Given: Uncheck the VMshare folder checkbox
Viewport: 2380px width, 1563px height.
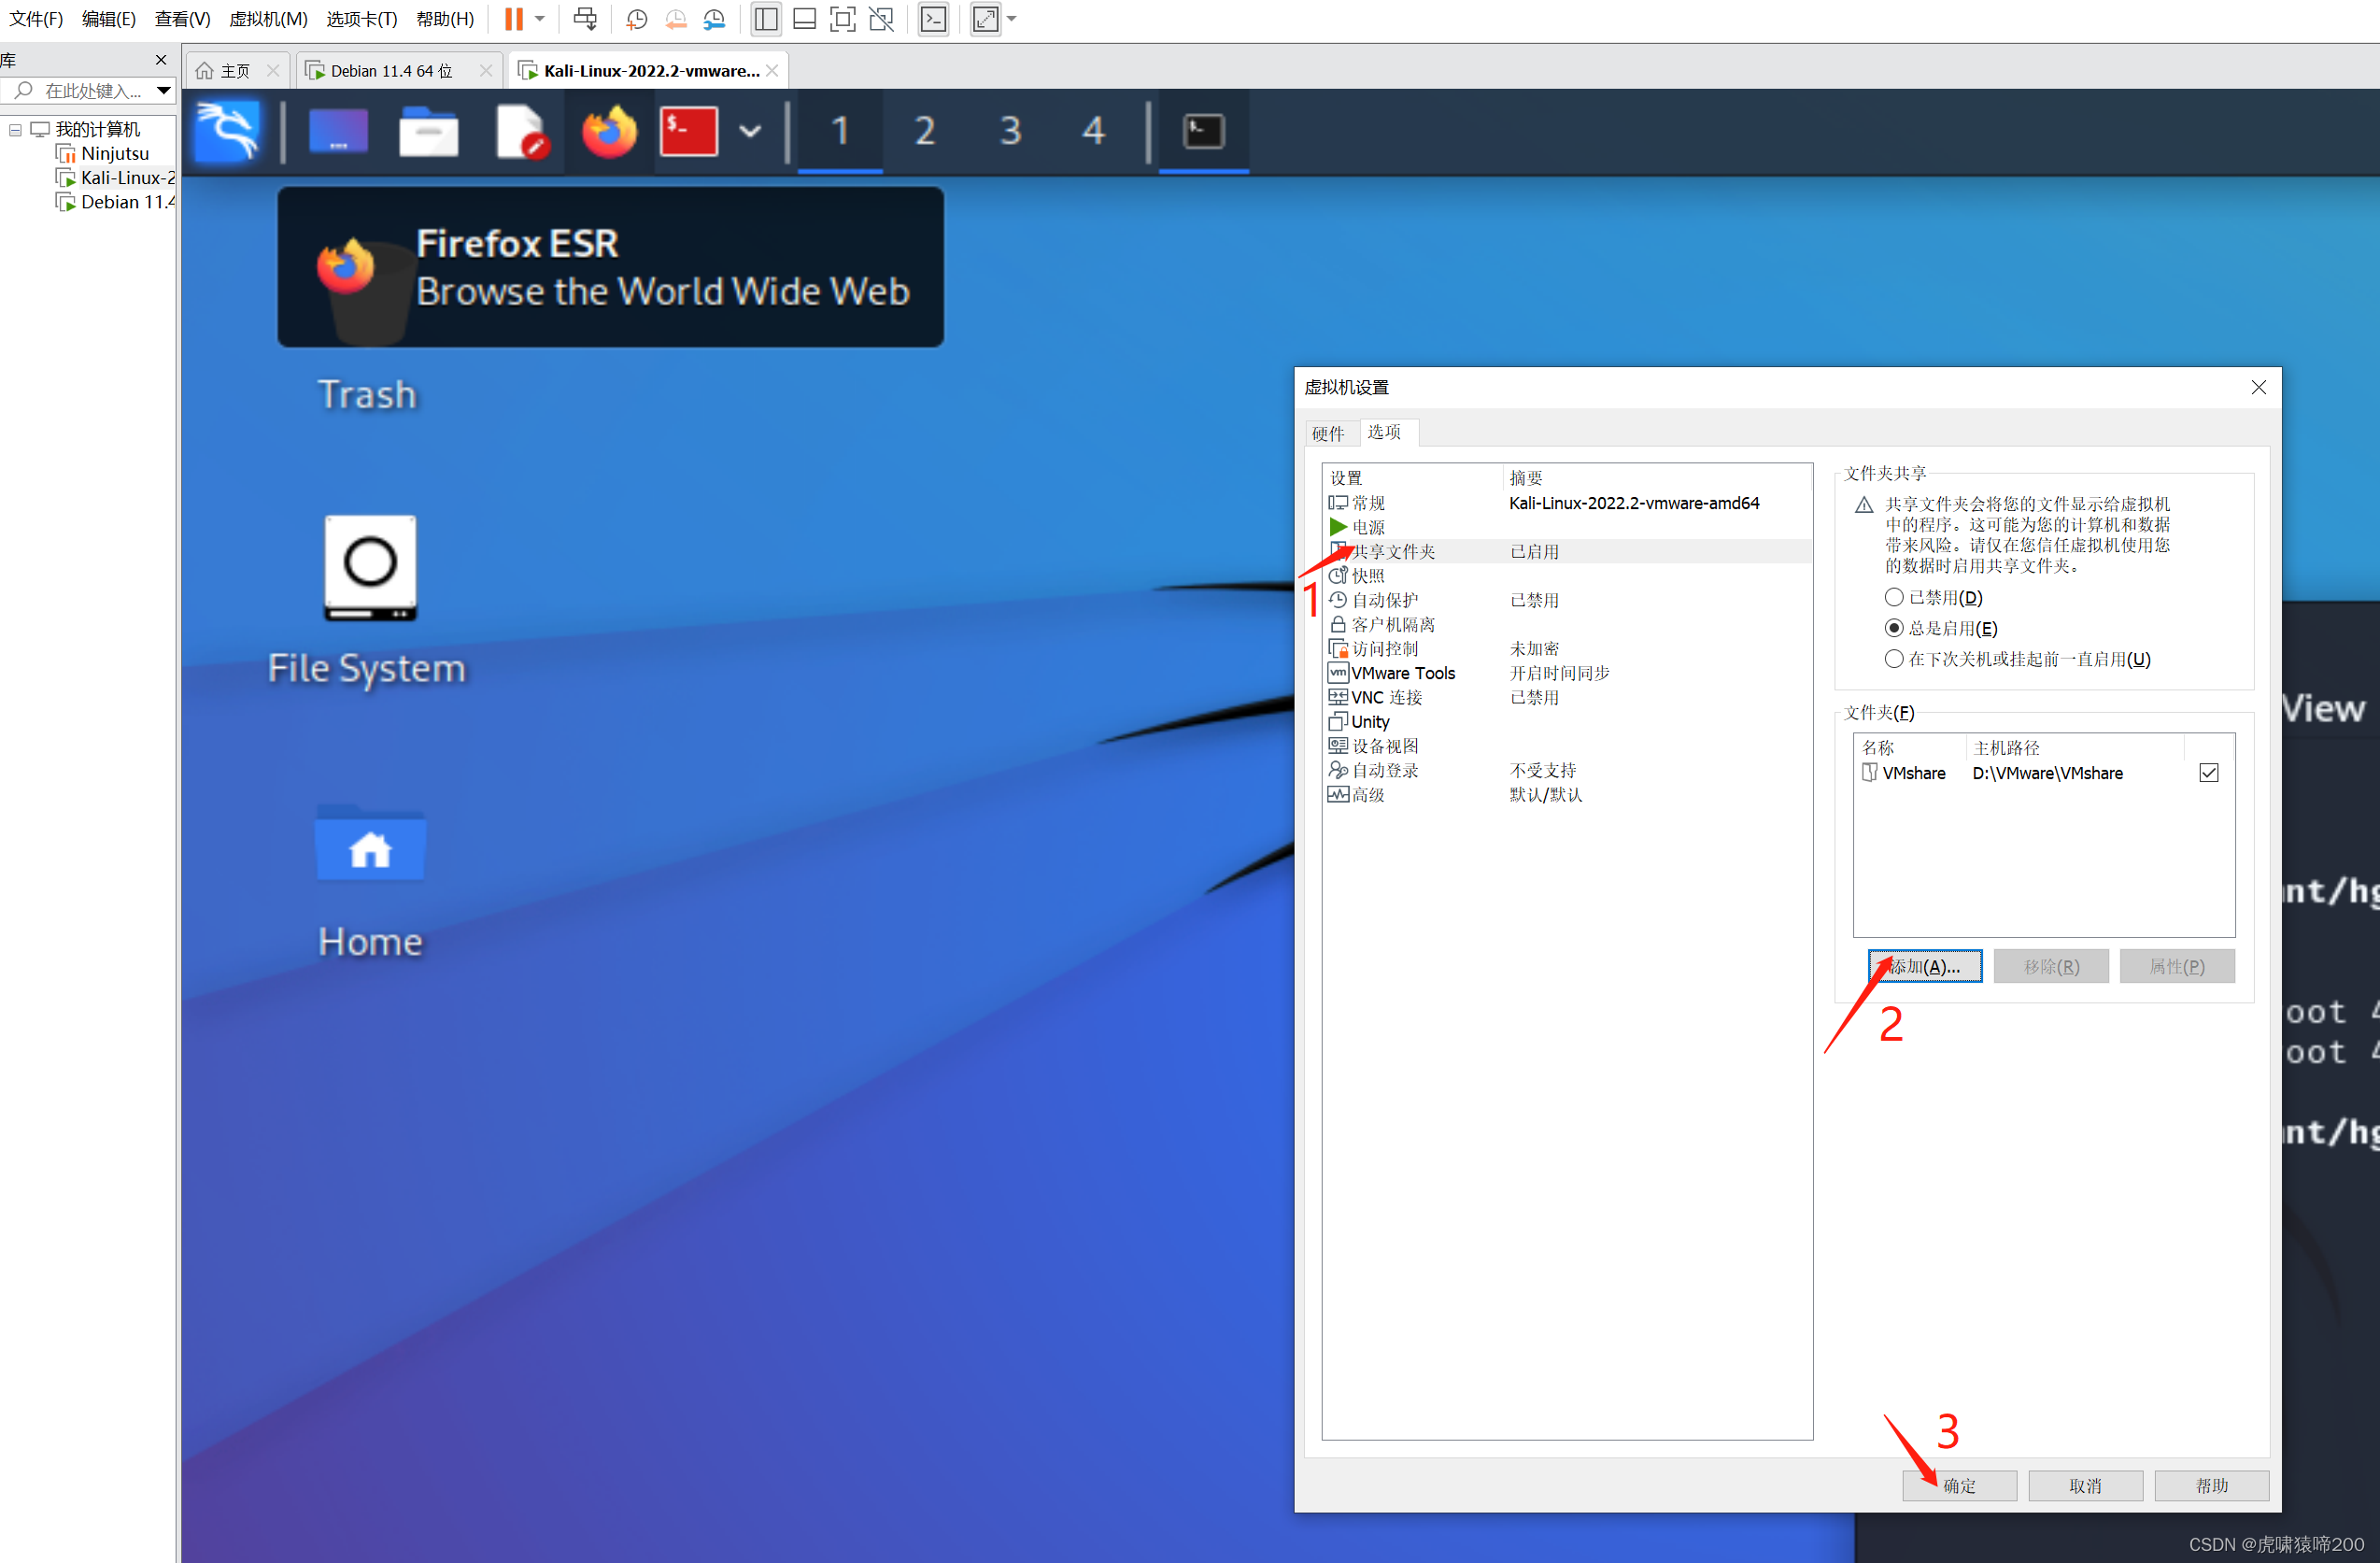Looking at the screenshot, I should [x=2209, y=773].
